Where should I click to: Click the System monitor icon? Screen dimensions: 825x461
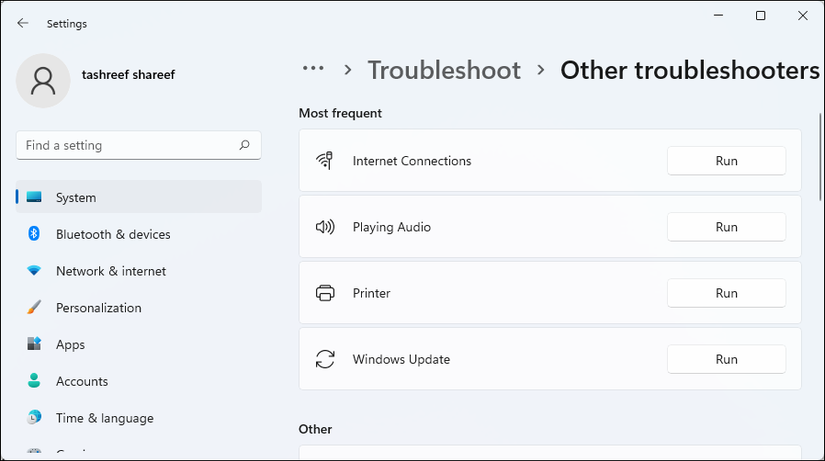point(34,197)
